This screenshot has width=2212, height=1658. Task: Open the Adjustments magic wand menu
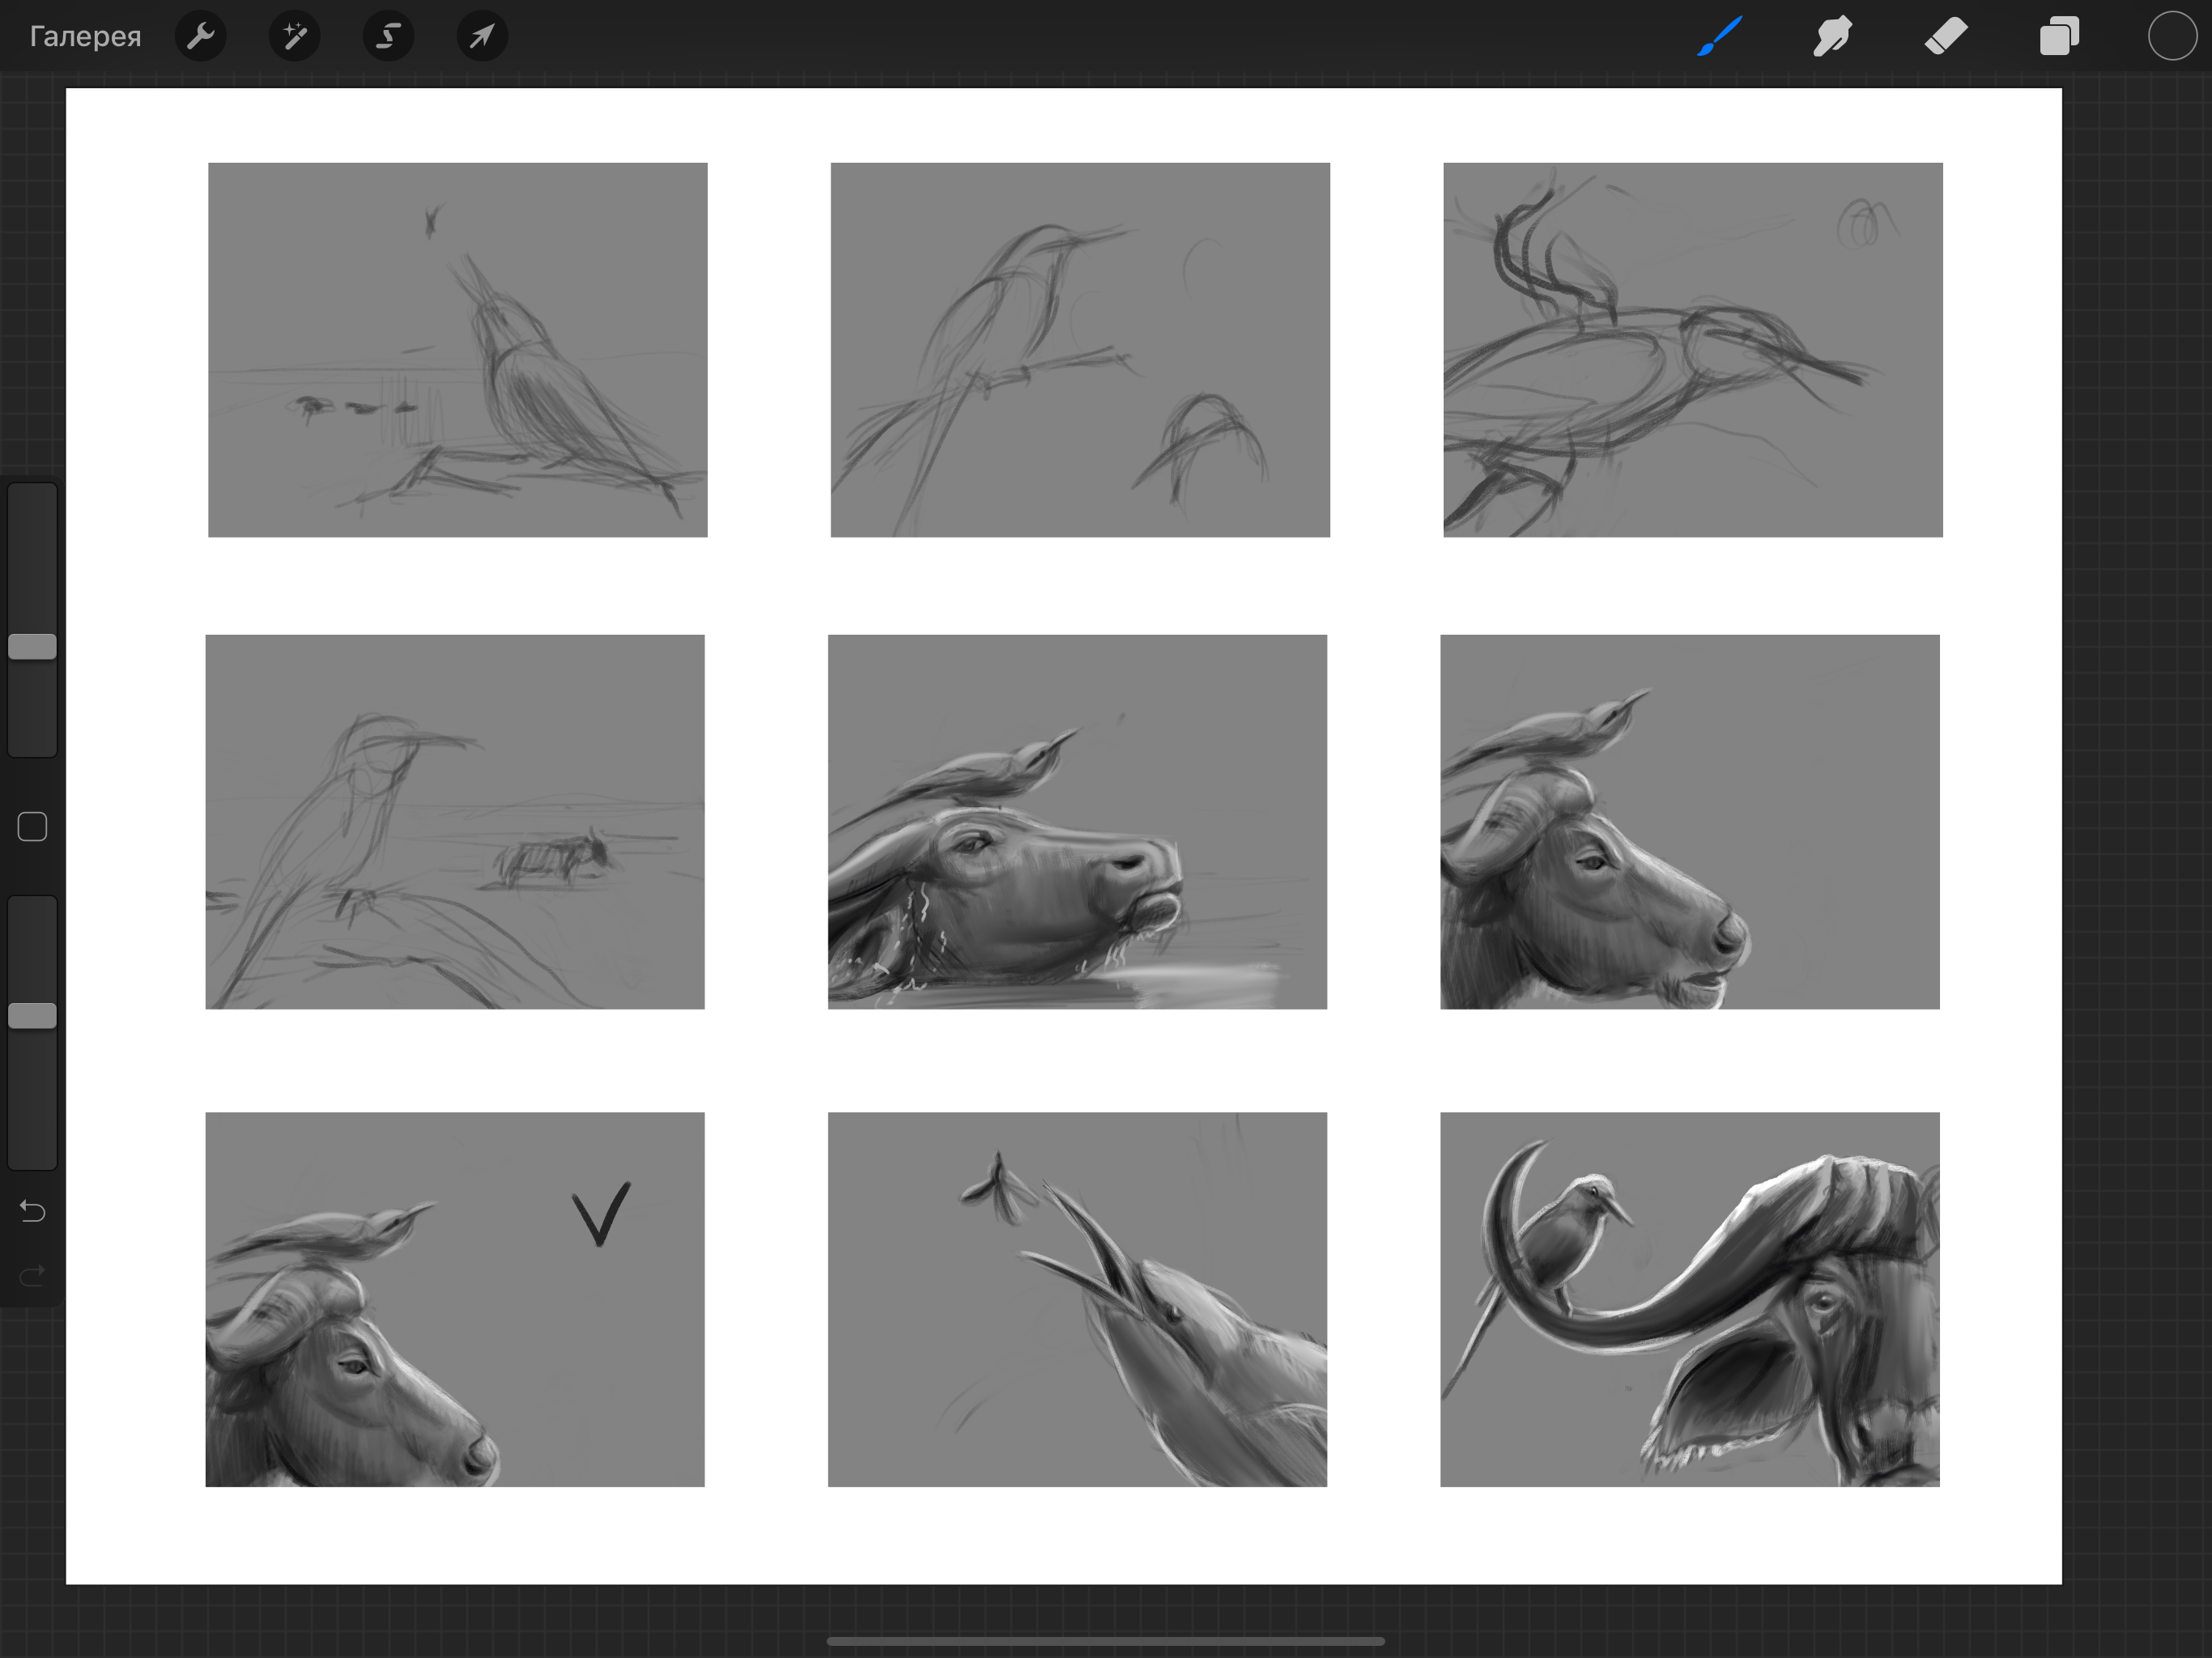pos(294,37)
